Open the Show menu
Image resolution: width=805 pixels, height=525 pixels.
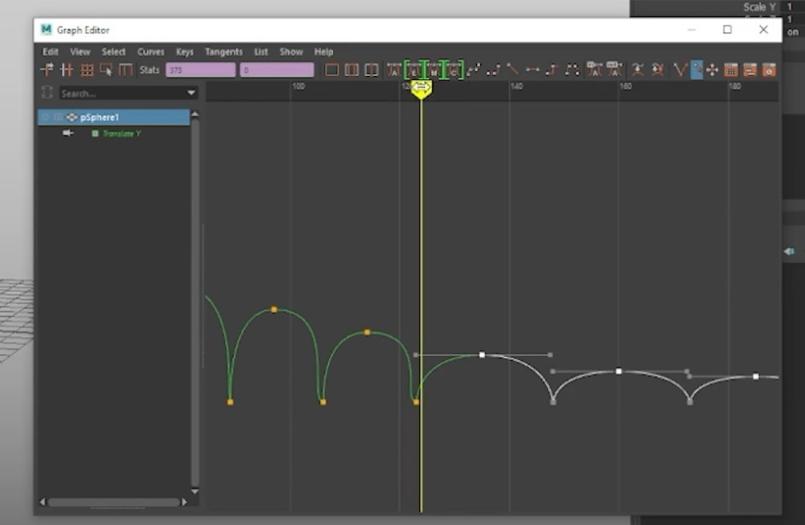[x=291, y=52]
